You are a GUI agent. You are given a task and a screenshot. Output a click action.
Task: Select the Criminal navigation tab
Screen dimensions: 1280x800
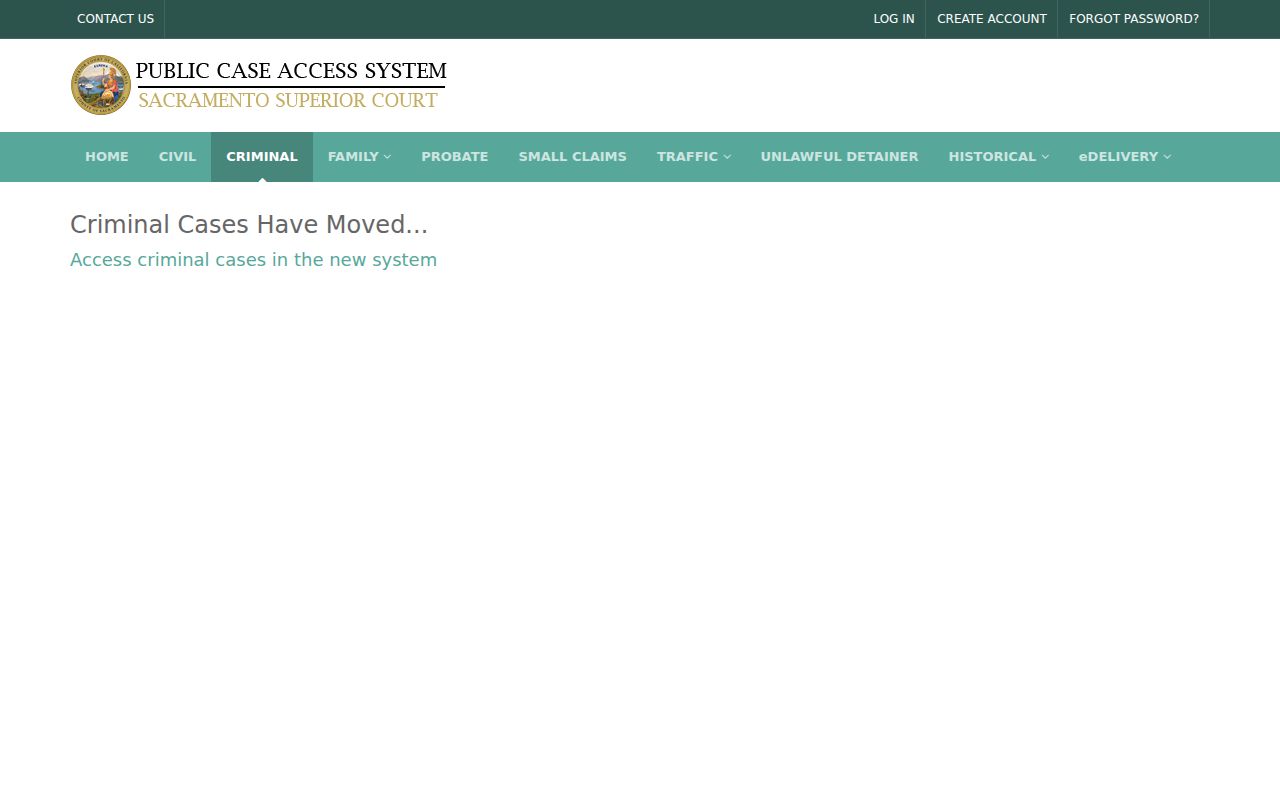(x=262, y=157)
